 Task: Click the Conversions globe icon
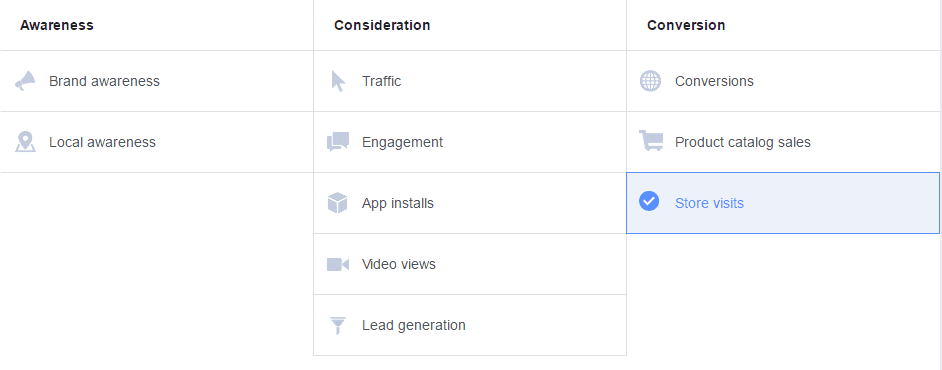click(x=650, y=81)
